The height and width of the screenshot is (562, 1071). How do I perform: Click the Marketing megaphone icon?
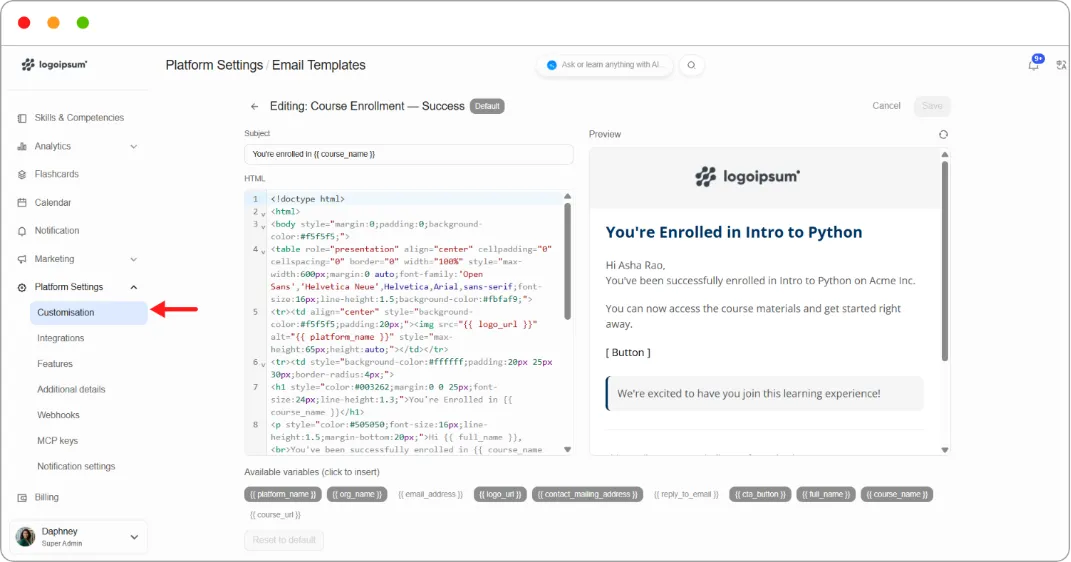[22, 259]
